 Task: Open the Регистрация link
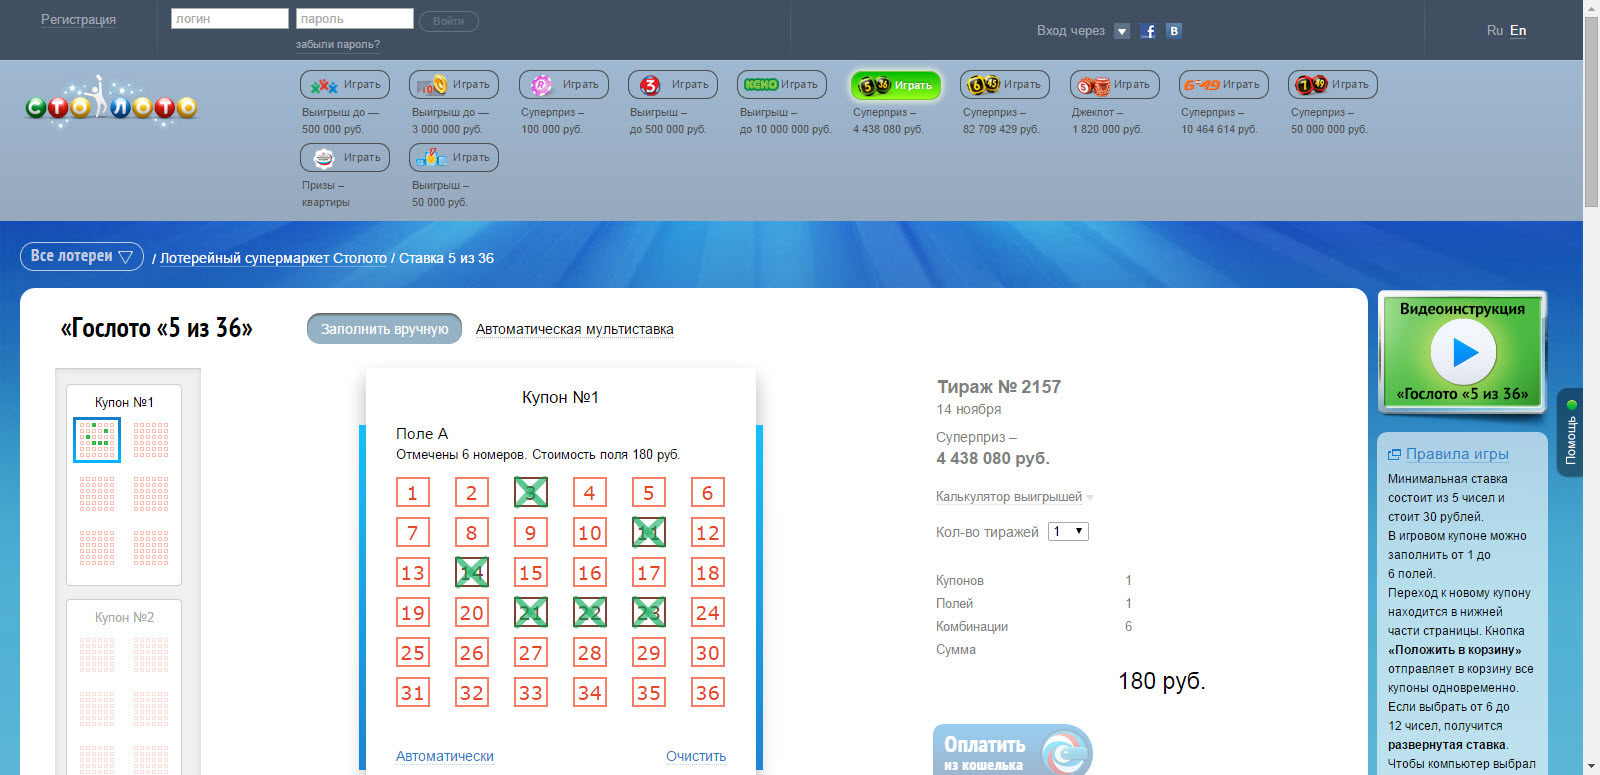78,19
